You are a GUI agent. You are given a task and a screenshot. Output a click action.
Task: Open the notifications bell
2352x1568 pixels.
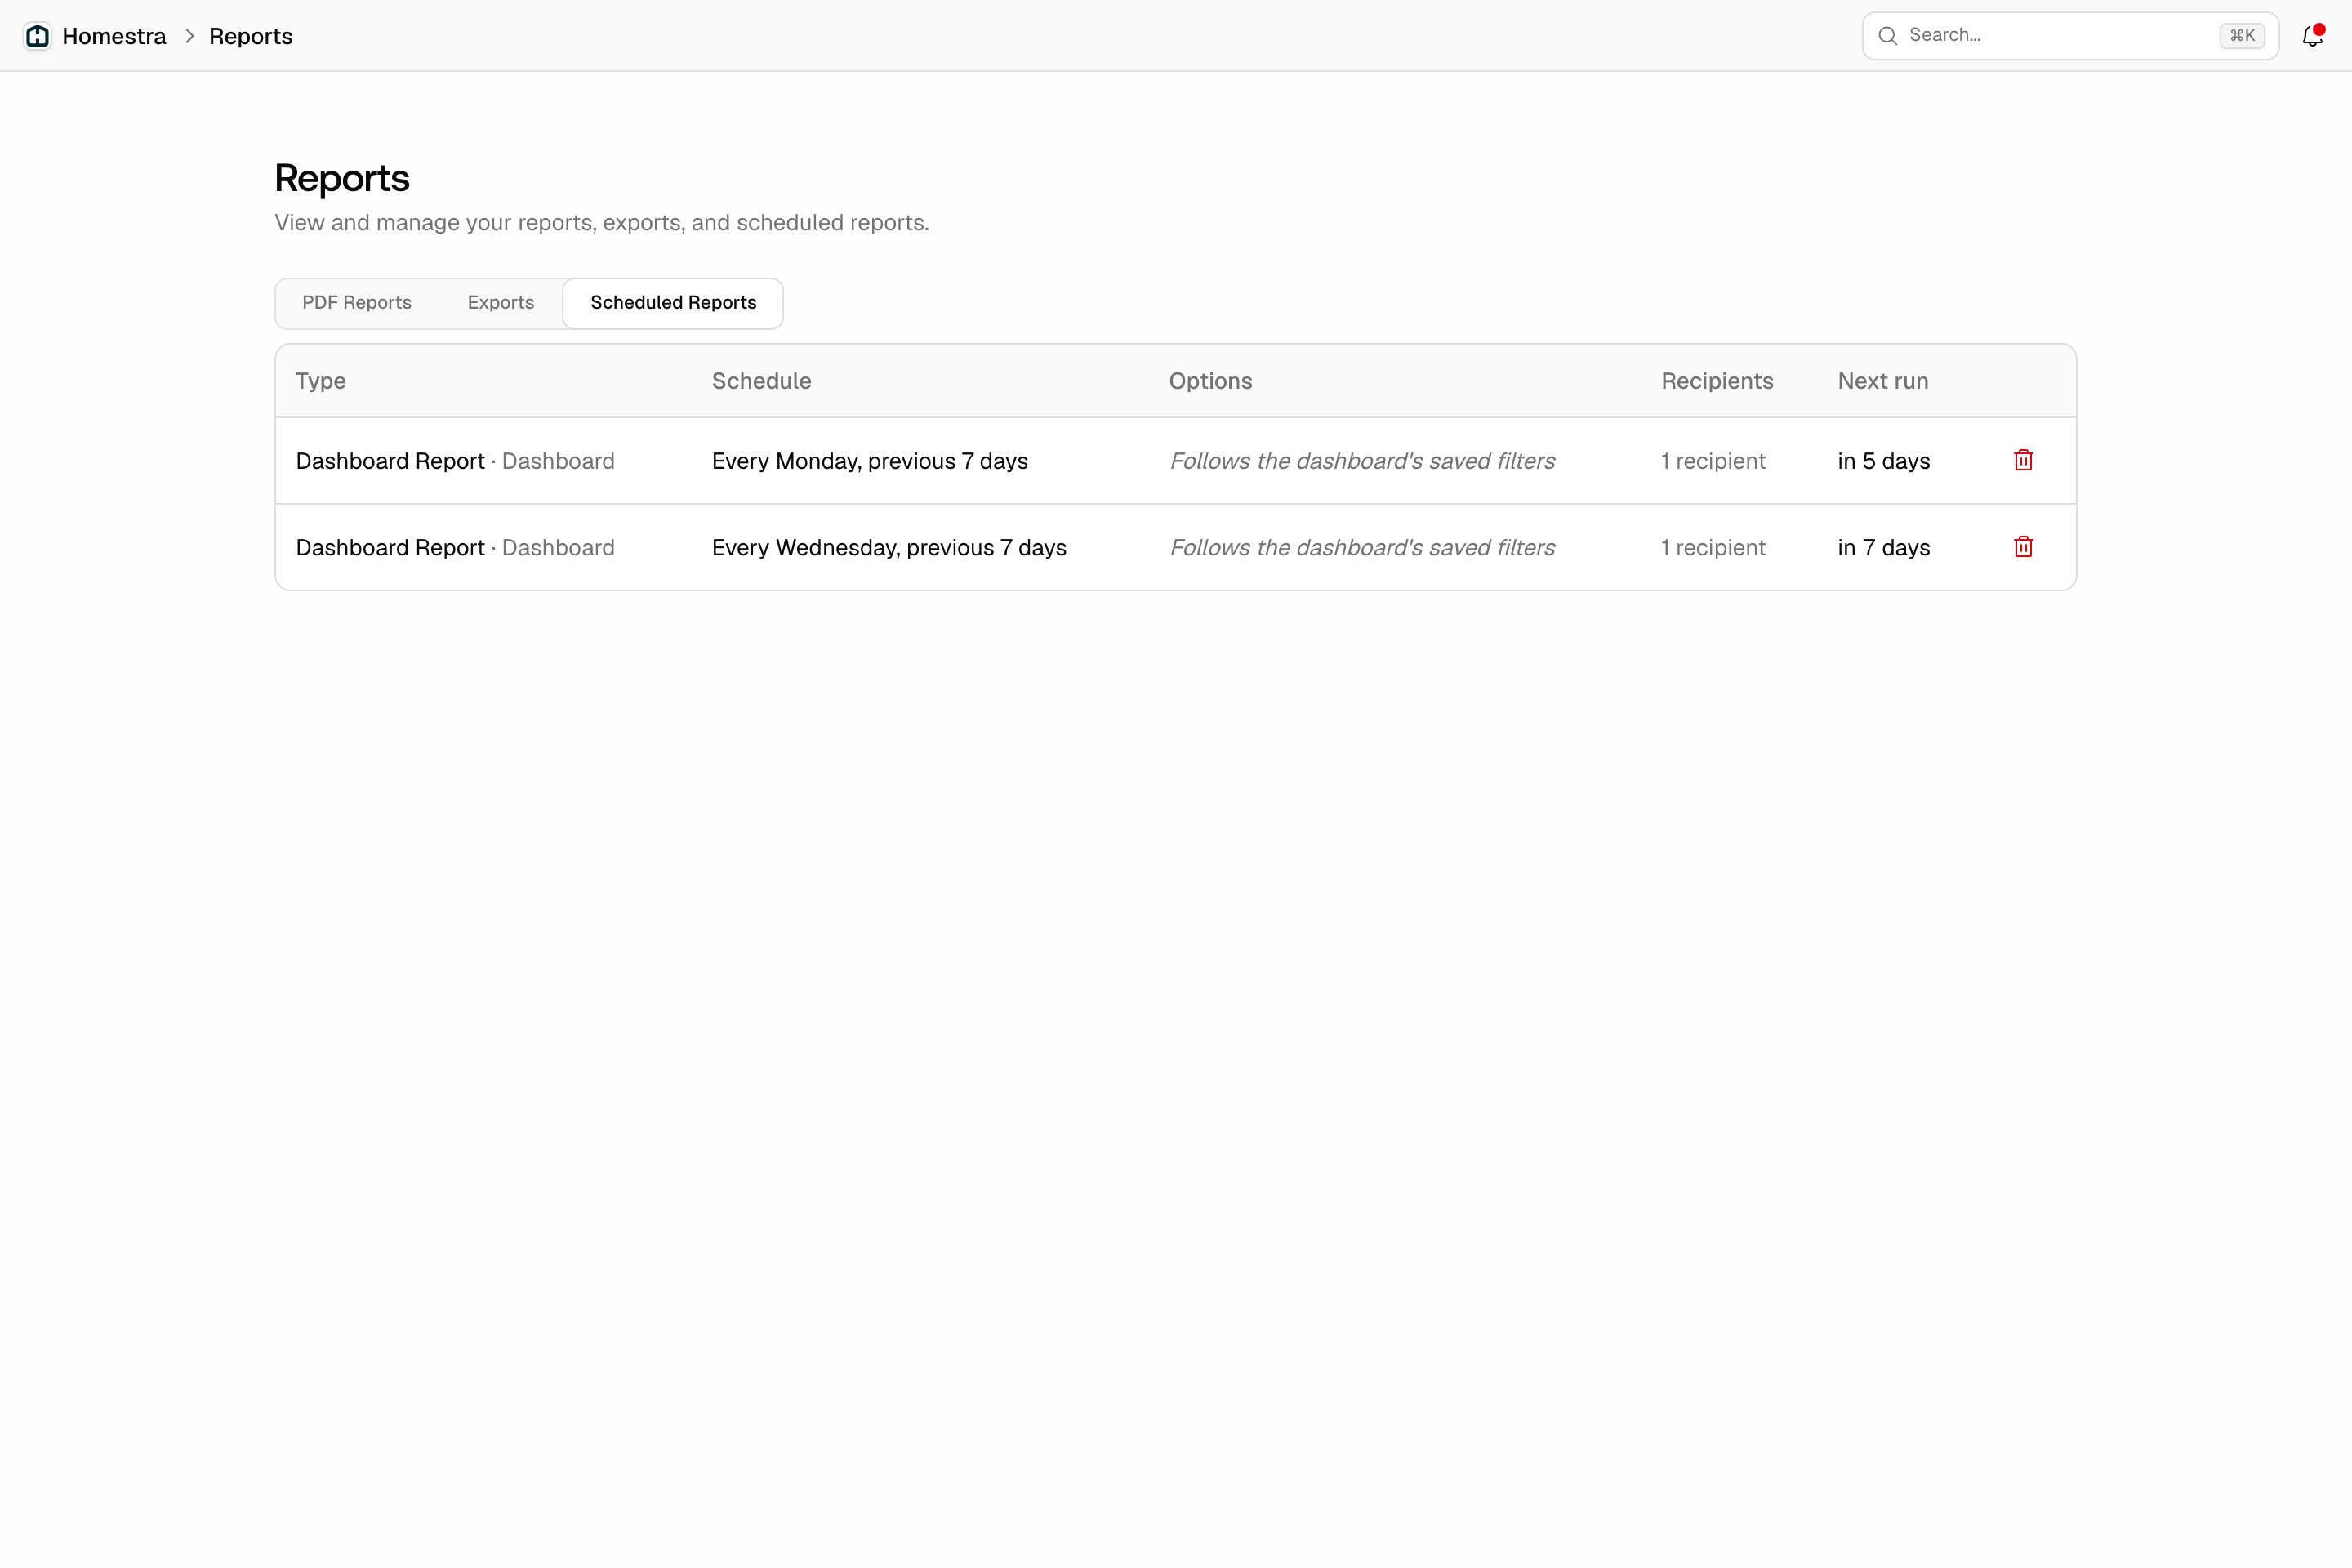point(2312,36)
